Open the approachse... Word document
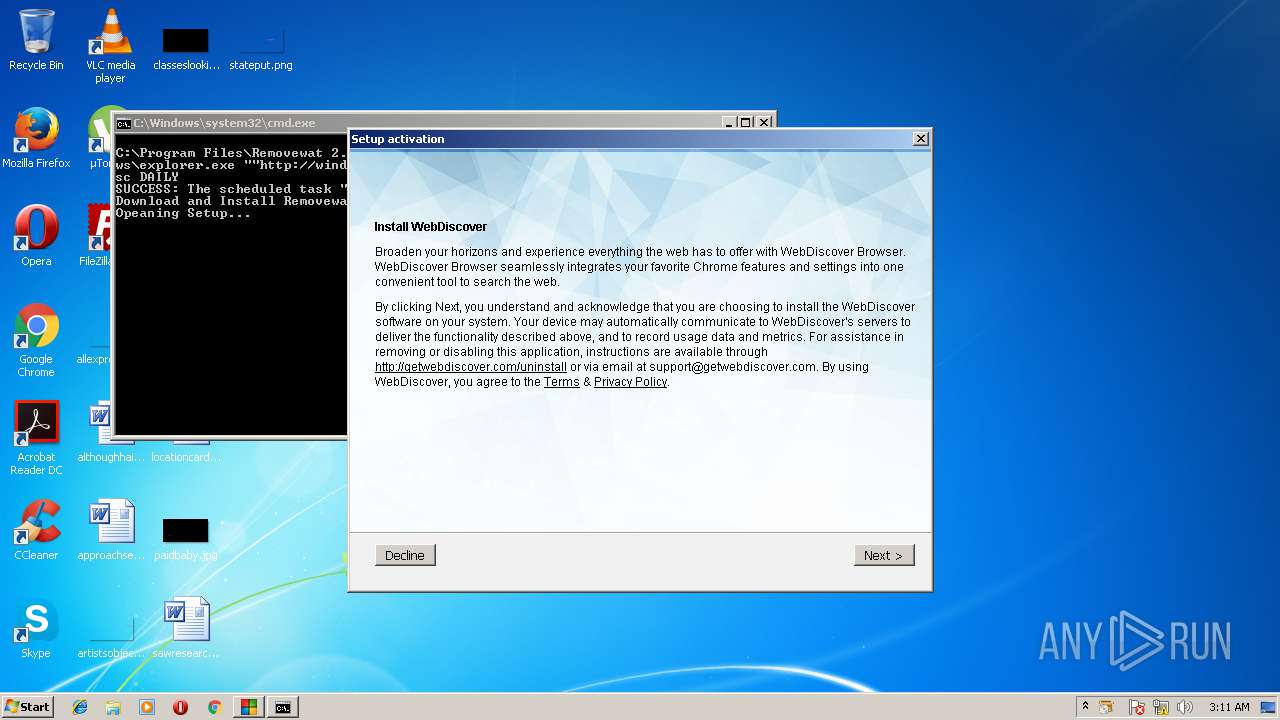This screenshot has height=720, width=1280. [x=111, y=530]
